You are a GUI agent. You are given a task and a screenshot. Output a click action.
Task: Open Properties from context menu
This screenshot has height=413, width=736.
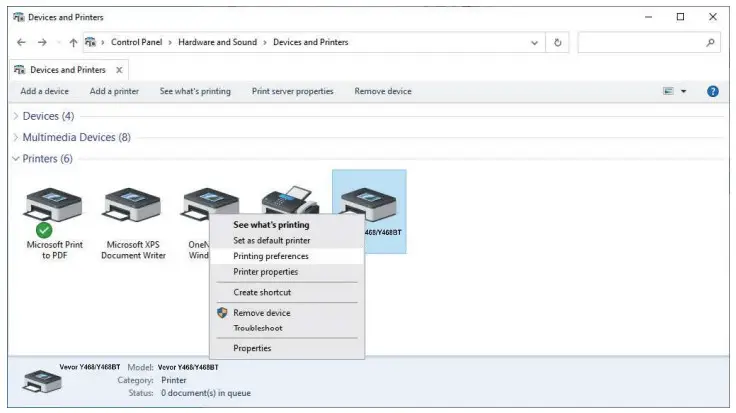286,348
